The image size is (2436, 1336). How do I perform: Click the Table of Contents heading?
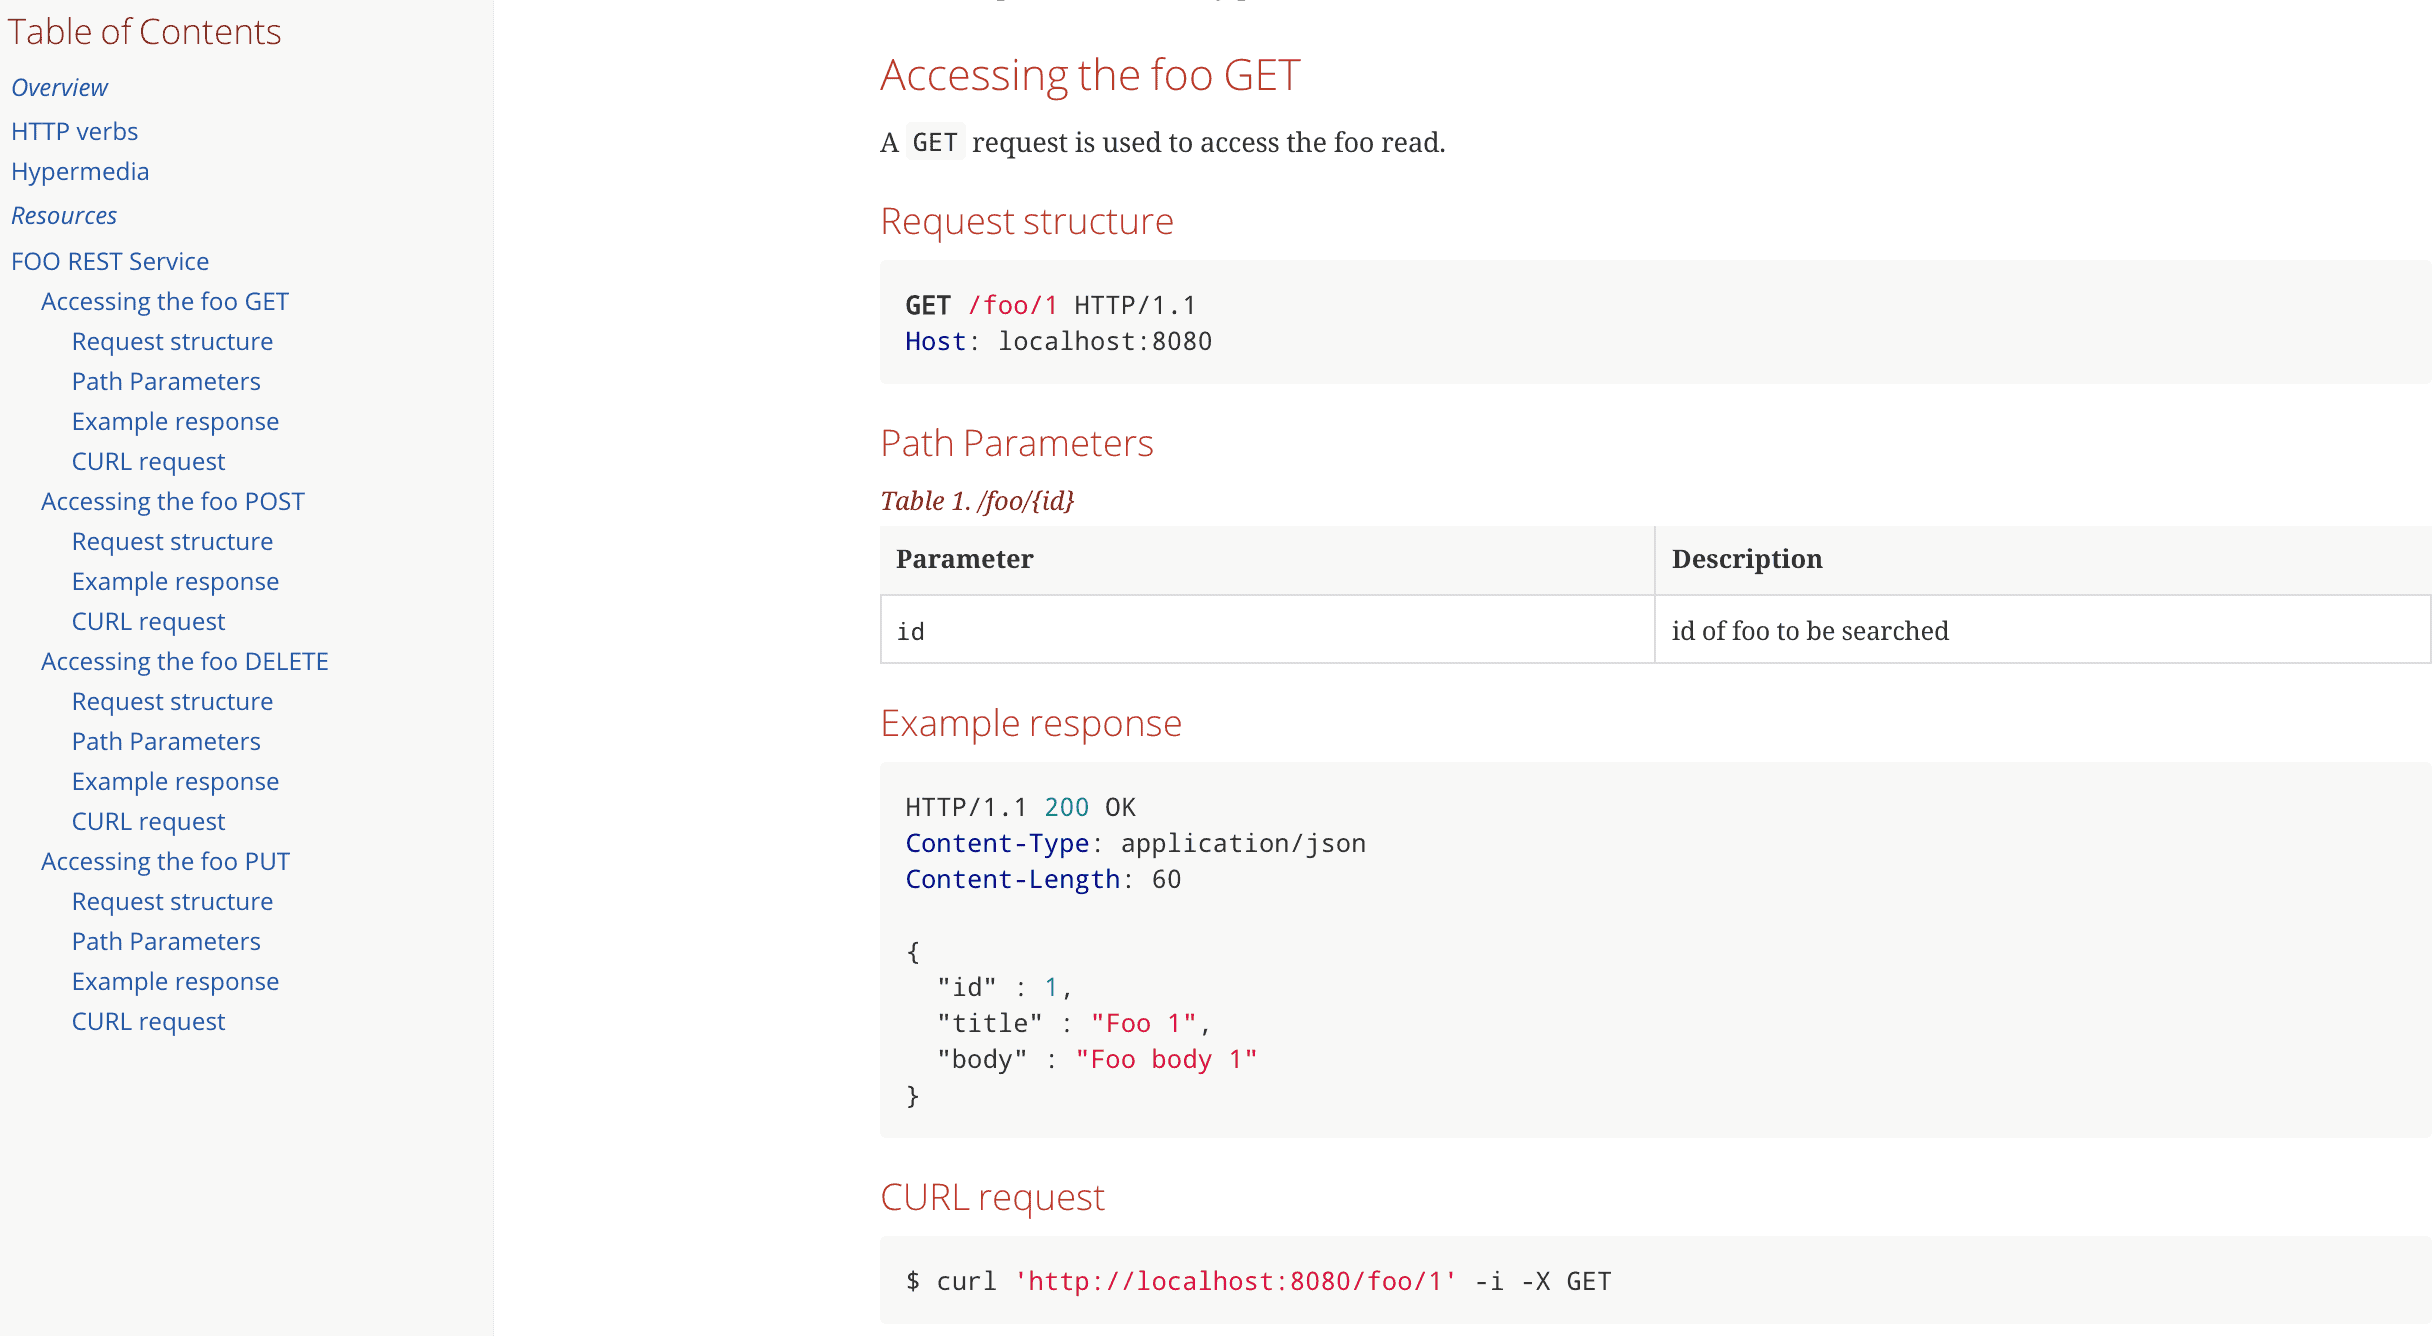[x=145, y=32]
